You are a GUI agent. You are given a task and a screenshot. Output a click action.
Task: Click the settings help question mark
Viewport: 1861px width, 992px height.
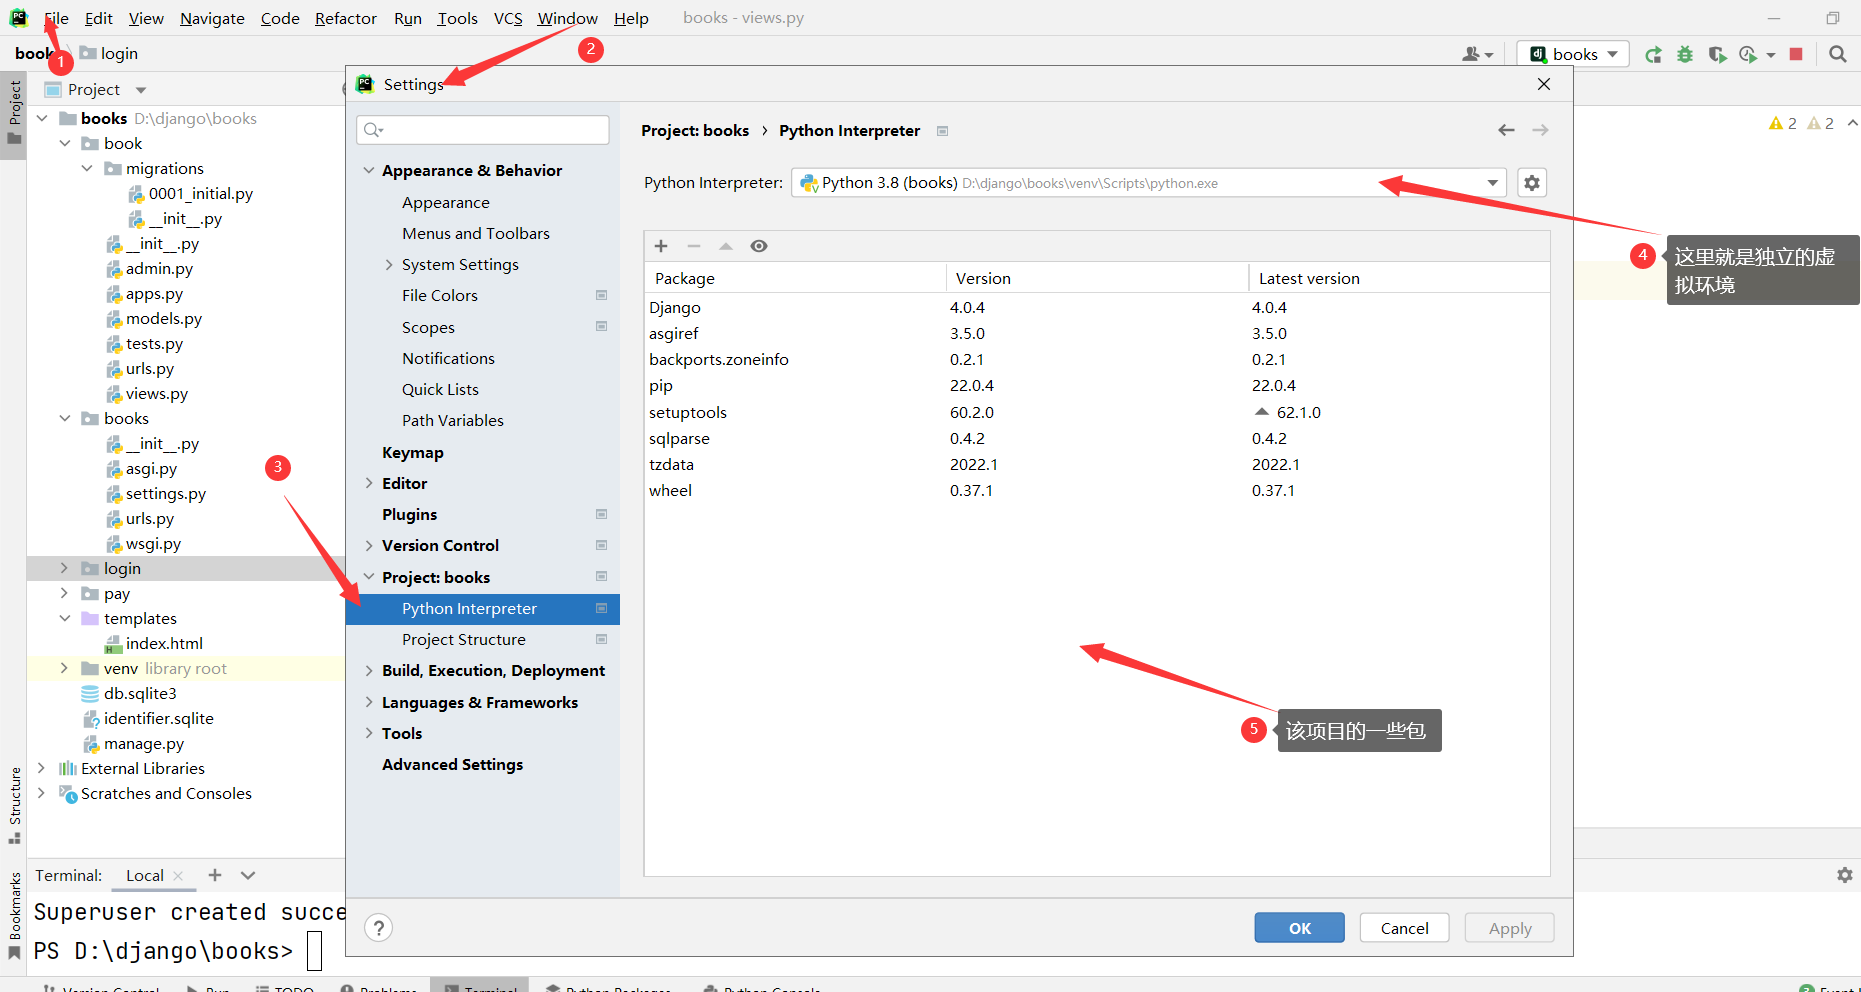point(379,928)
